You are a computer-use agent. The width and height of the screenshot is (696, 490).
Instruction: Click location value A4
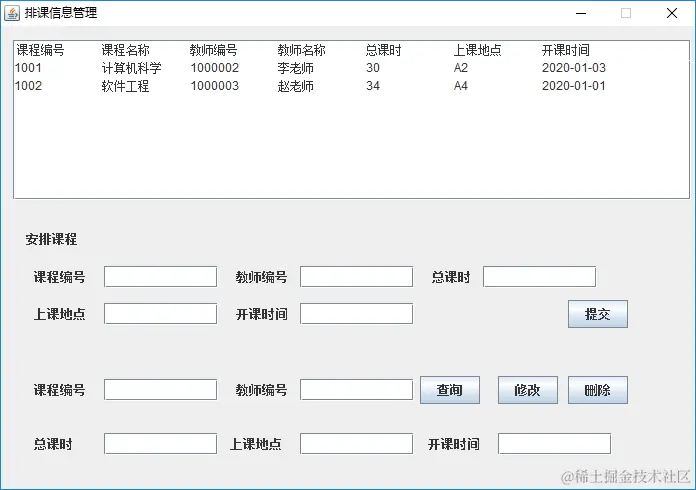pyautogui.click(x=461, y=86)
